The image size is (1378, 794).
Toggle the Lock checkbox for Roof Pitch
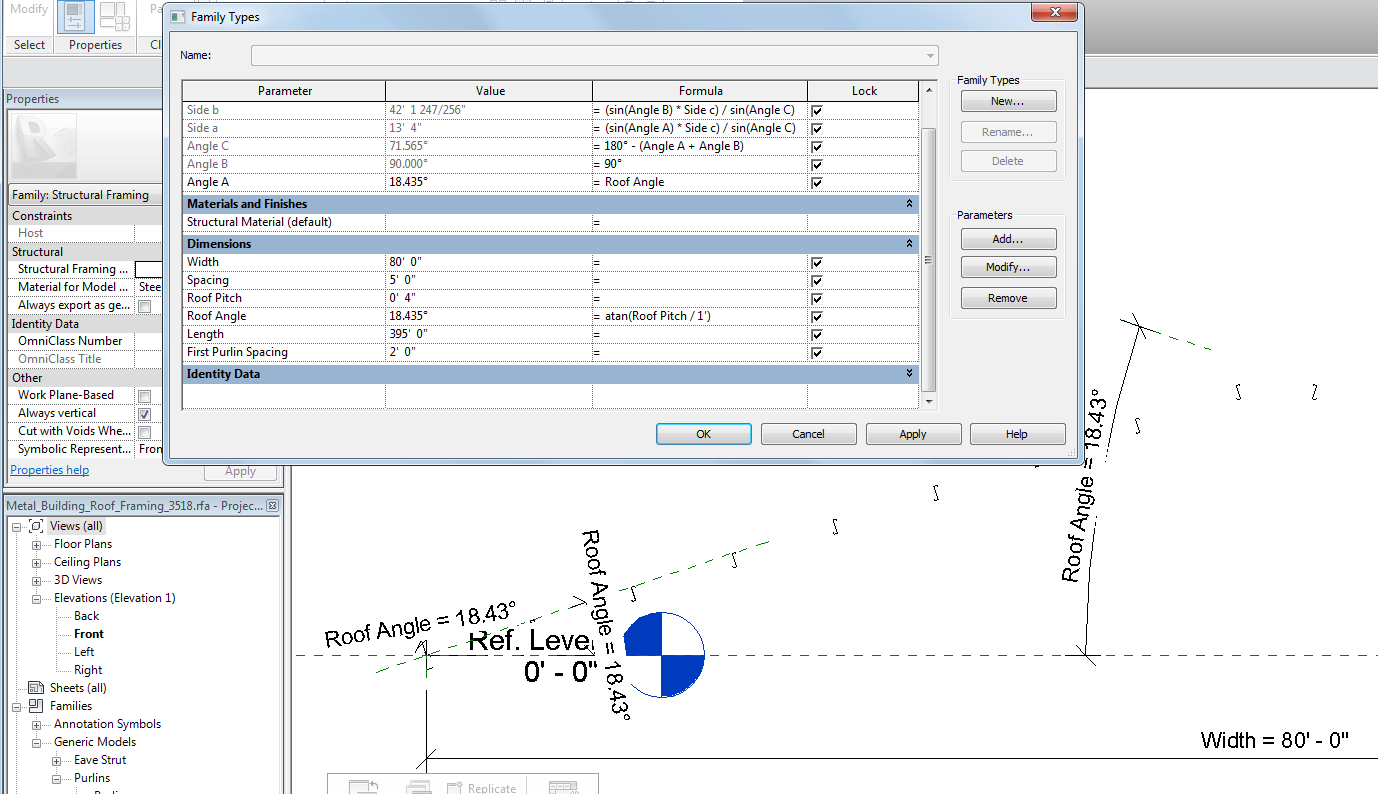coord(817,299)
